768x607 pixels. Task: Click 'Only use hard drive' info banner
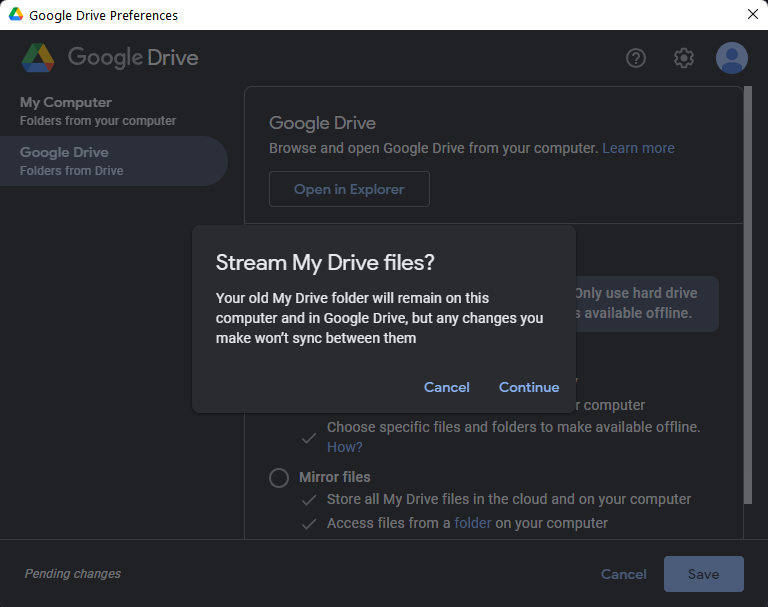pyautogui.click(x=647, y=303)
